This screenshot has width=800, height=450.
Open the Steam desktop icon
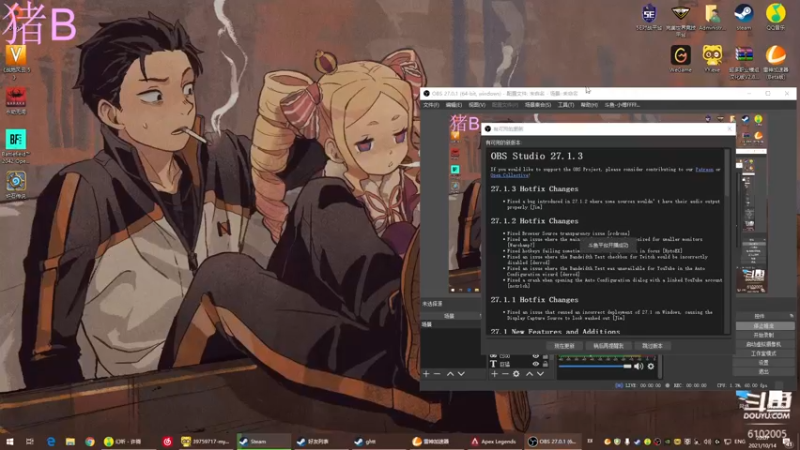[744, 17]
